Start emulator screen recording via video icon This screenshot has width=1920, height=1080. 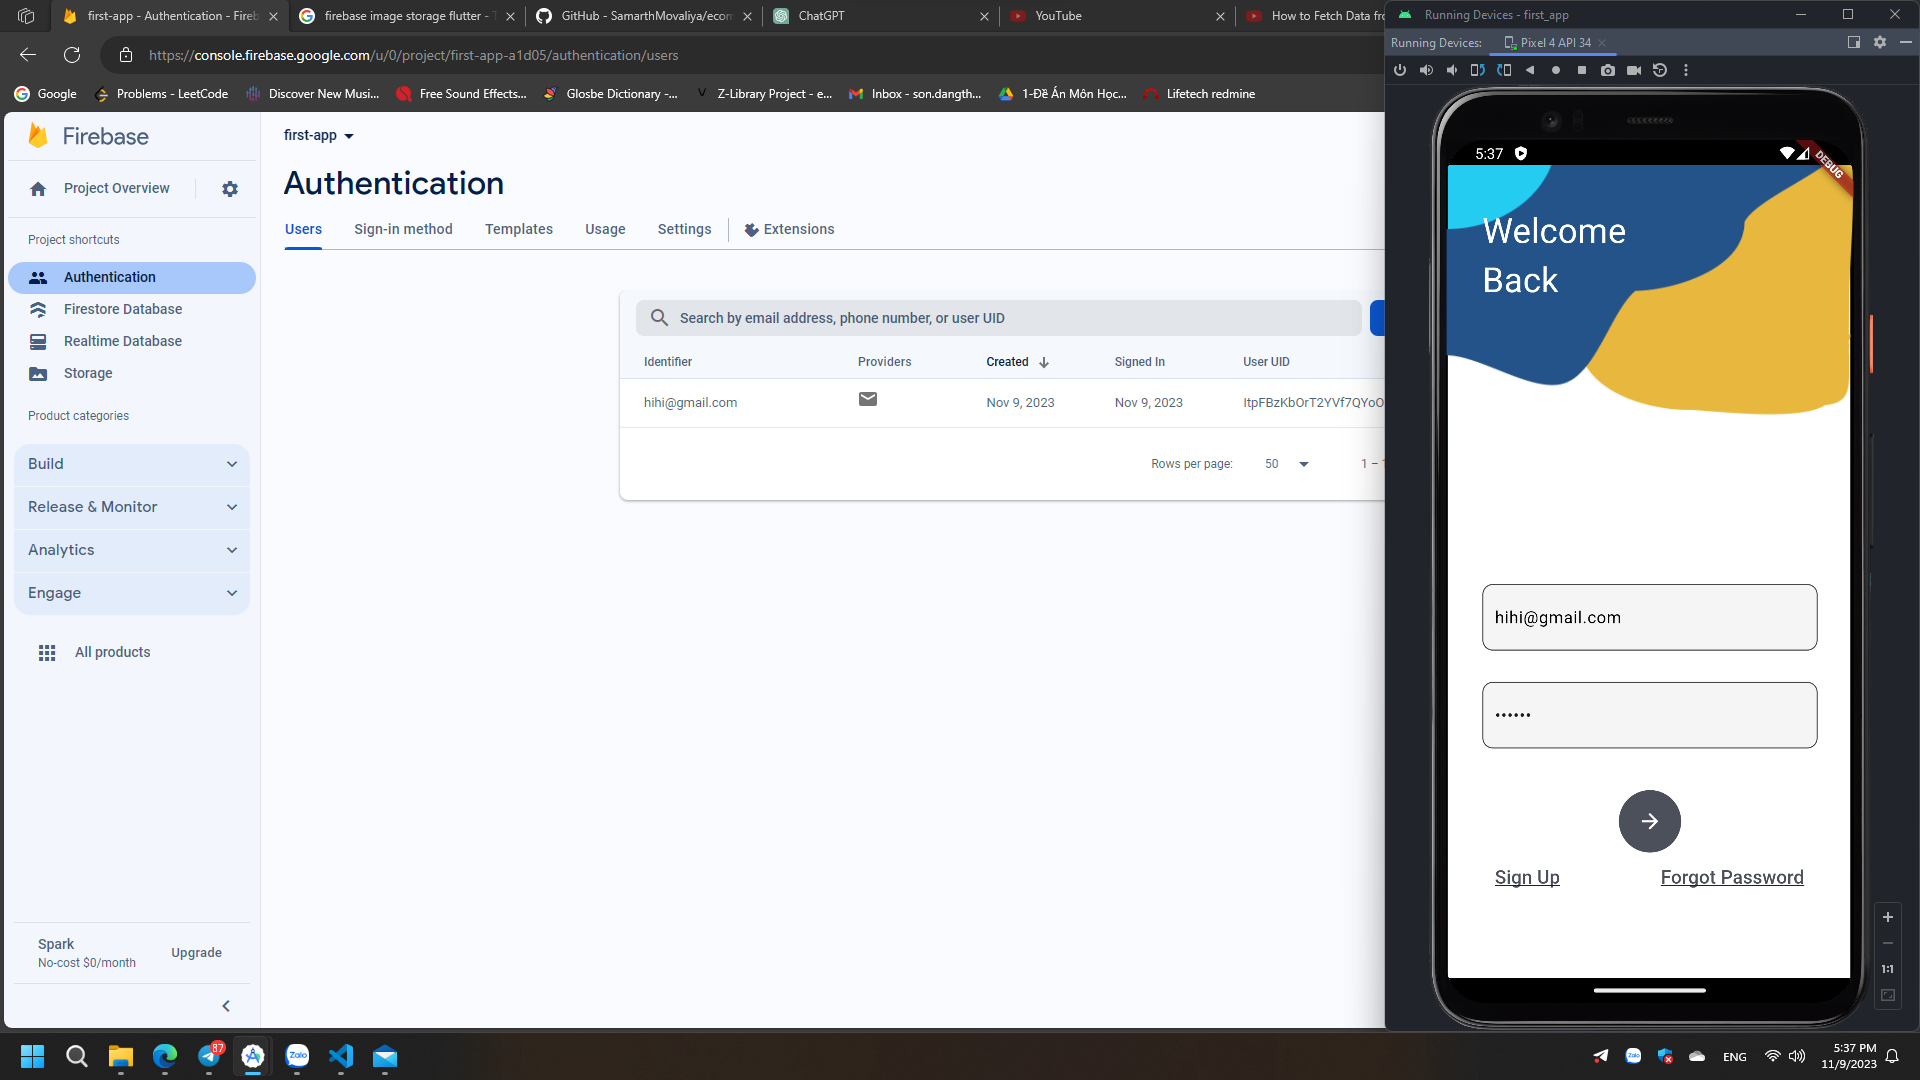point(1634,70)
